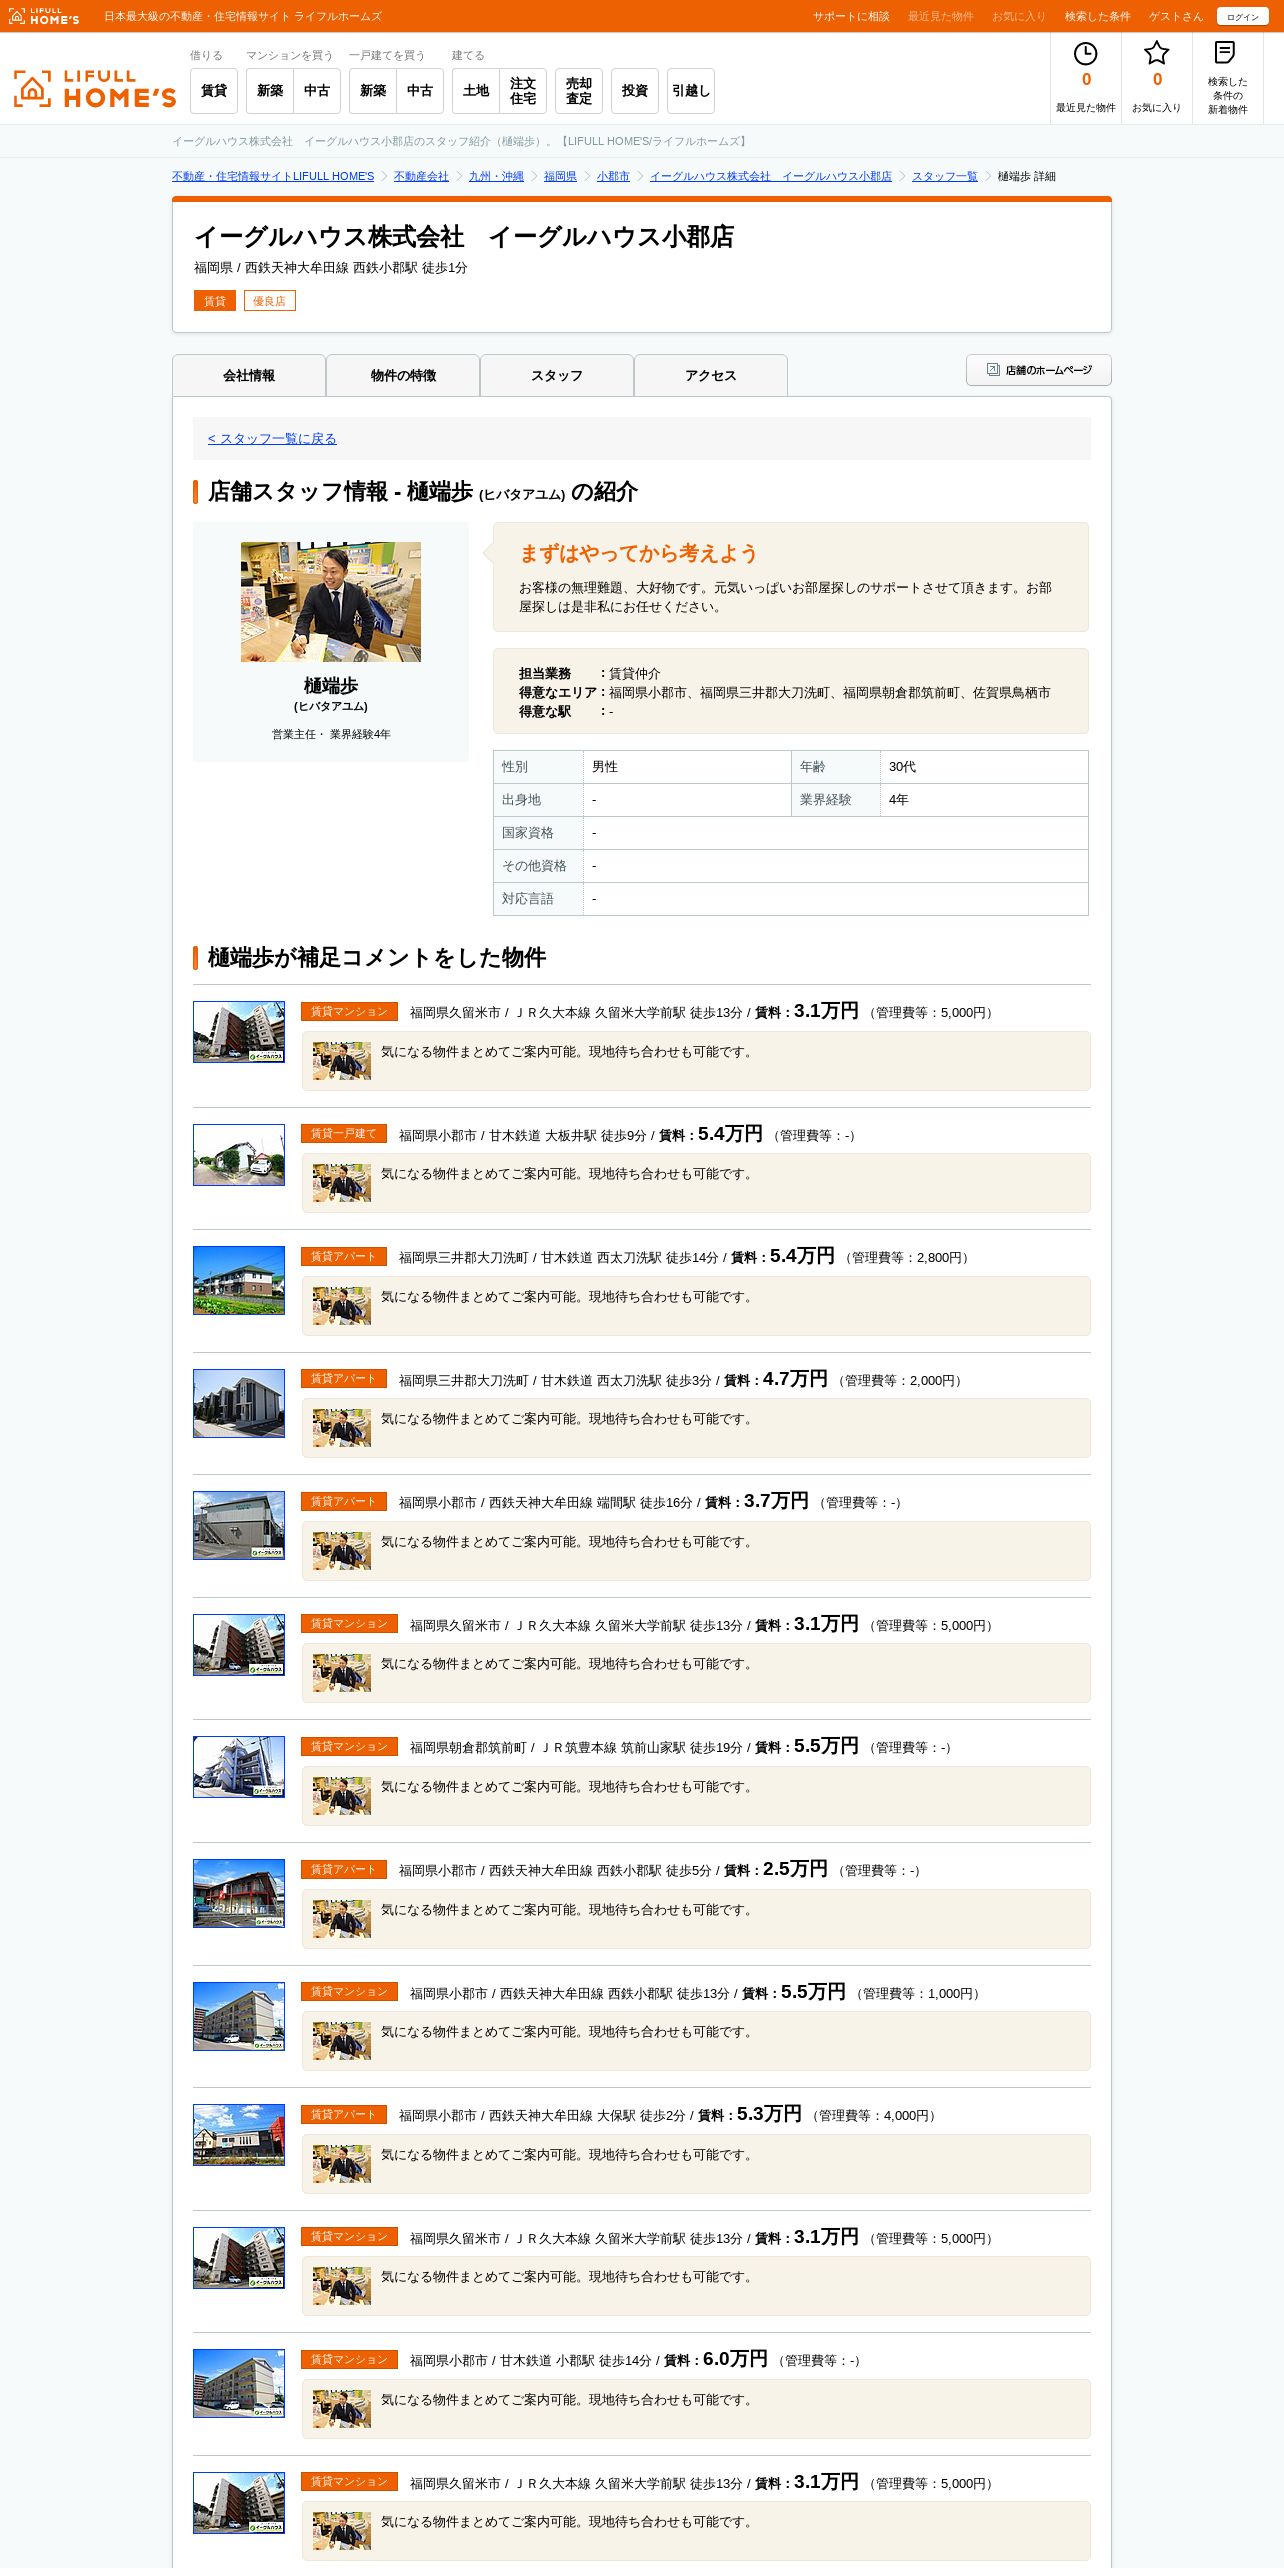The image size is (1284, 2568).
Task: Click staff comment avatar on 筑前山家駅 listing
Action: [x=341, y=1796]
